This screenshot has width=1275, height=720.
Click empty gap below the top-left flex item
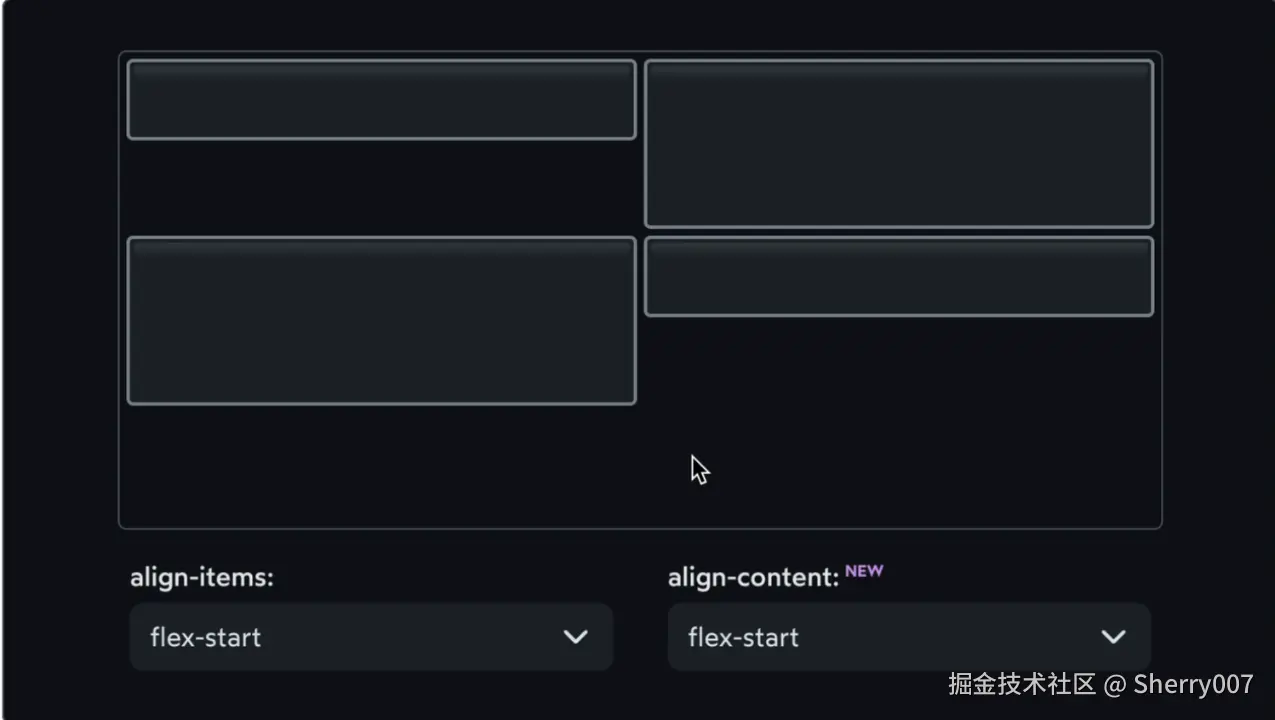click(x=381, y=188)
